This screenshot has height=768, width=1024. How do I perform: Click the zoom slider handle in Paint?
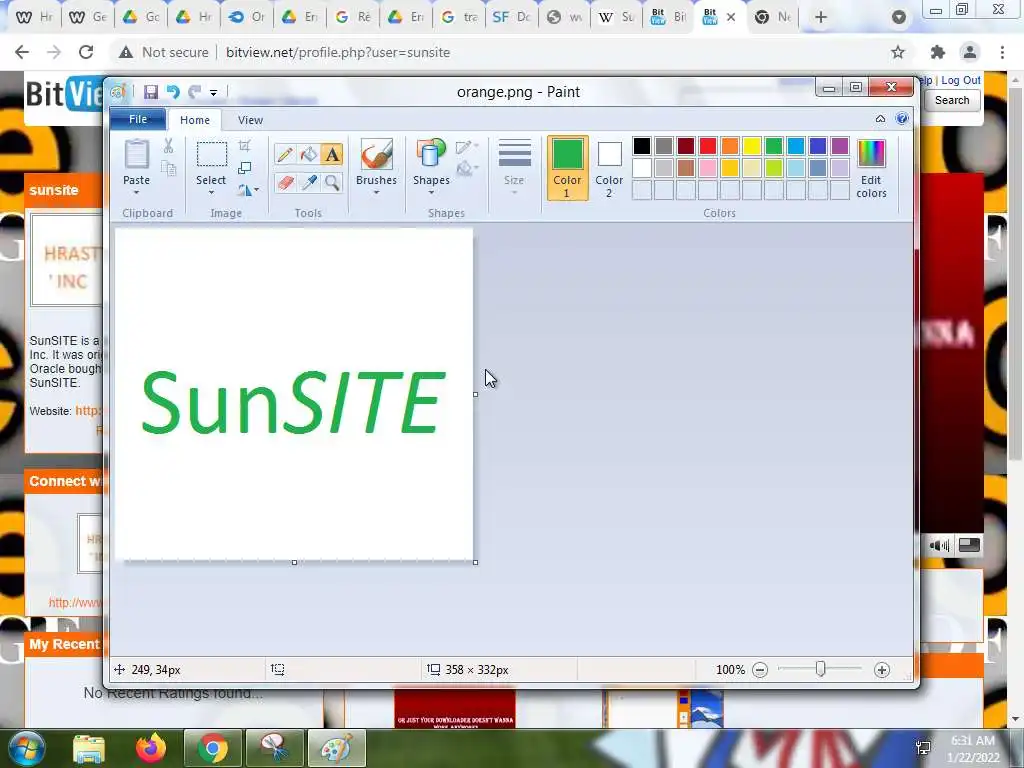[820, 669]
